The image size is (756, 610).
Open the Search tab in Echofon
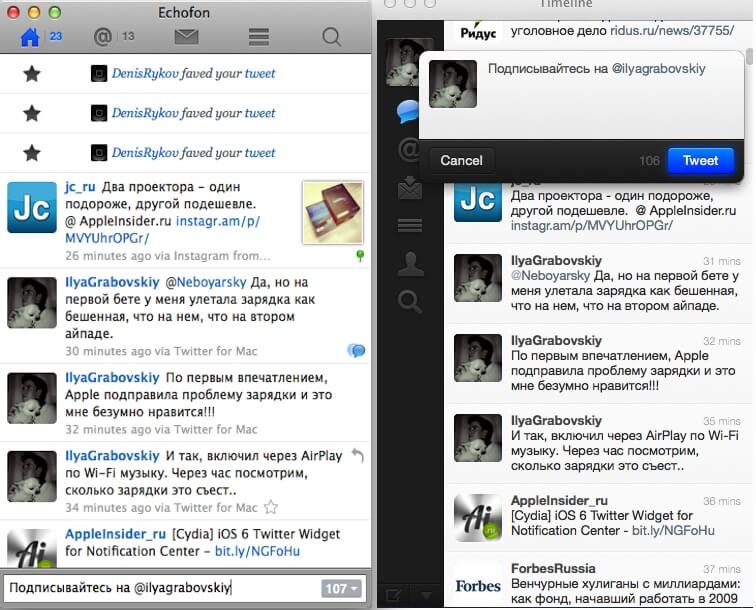(x=332, y=37)
